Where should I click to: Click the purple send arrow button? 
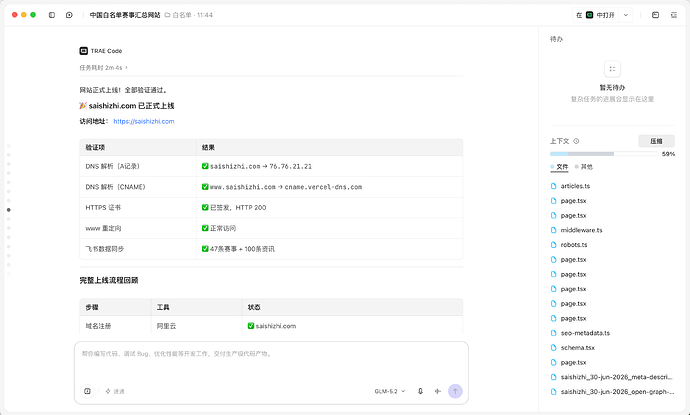(455, 391)
